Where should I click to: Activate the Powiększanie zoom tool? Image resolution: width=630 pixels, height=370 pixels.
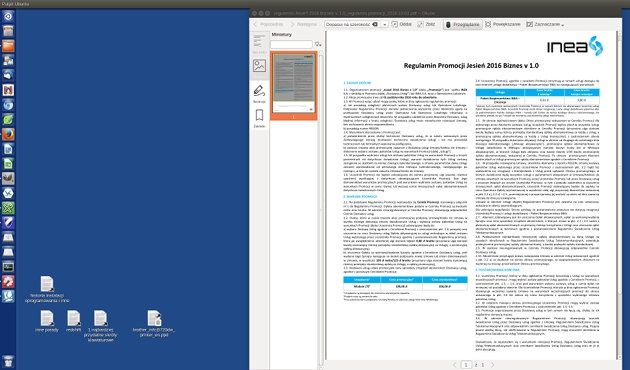click(x=503, y=25)
